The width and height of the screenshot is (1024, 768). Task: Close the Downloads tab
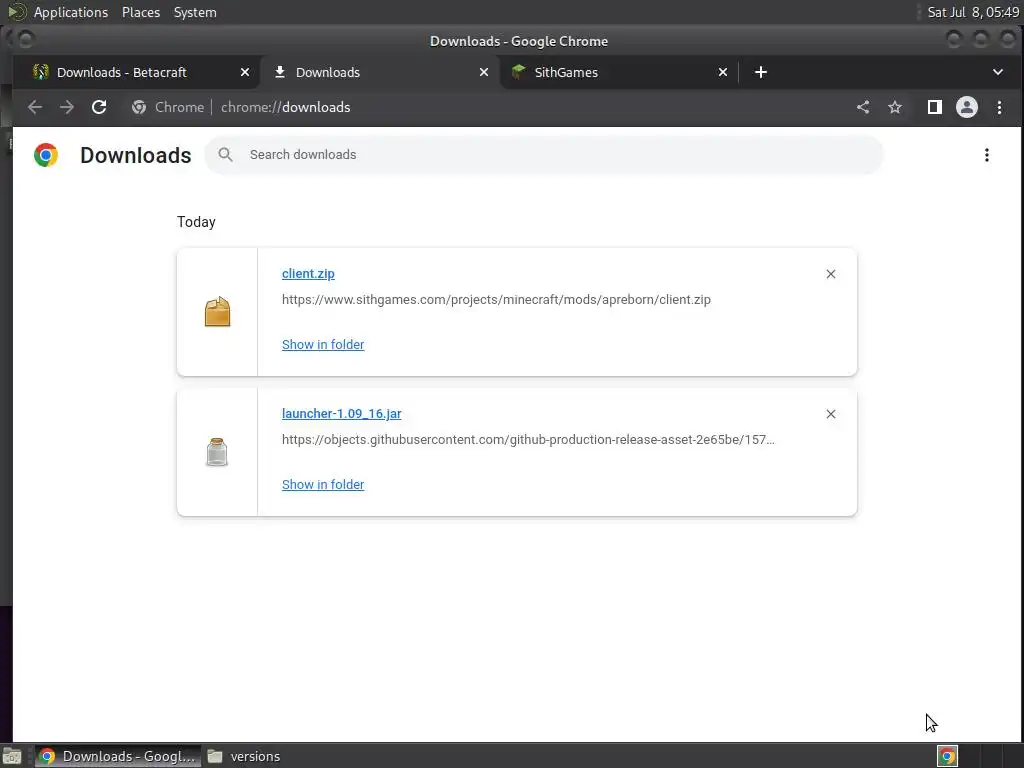(484, 72)
